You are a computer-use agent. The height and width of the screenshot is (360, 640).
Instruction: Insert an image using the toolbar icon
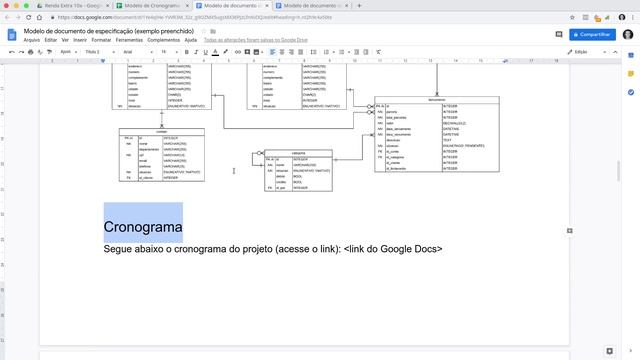[x=257, y=52]
